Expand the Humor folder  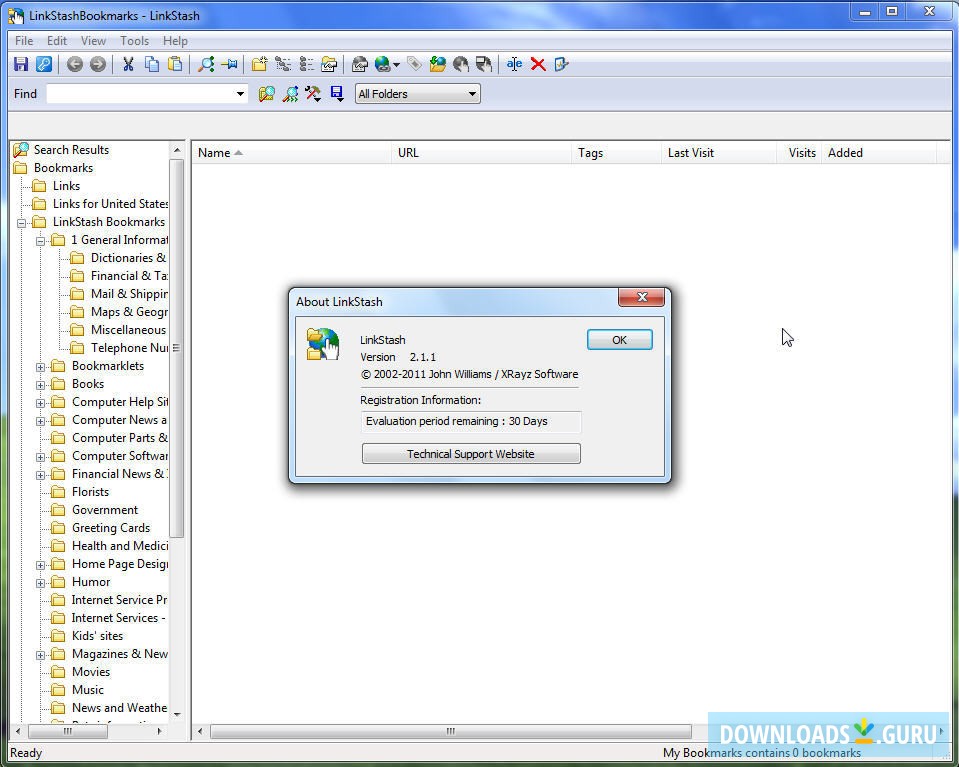[40, 583]
